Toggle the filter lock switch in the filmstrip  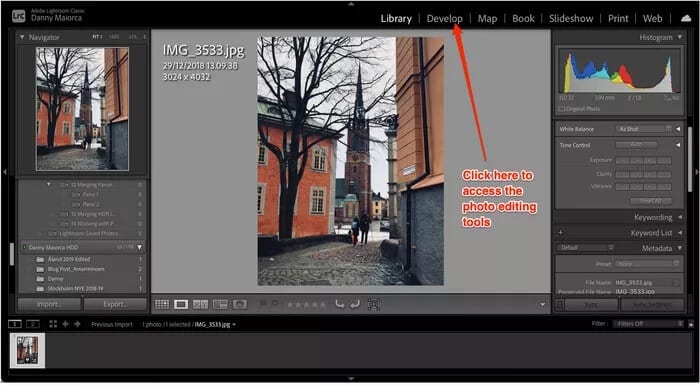click(691, 324)
